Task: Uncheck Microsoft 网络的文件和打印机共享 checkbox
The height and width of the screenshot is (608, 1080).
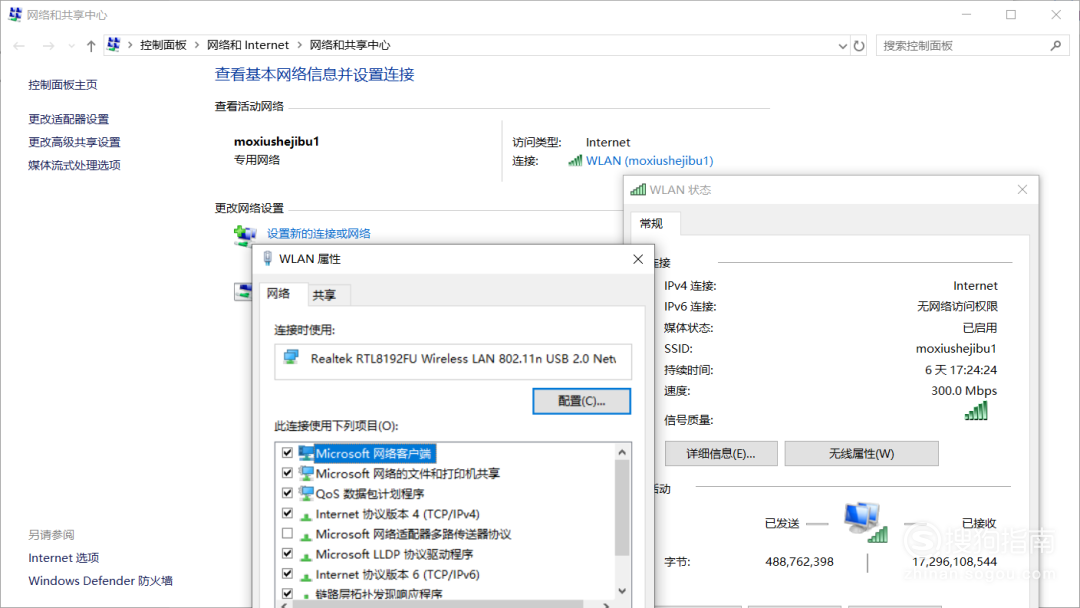Action: coord(287,473)
